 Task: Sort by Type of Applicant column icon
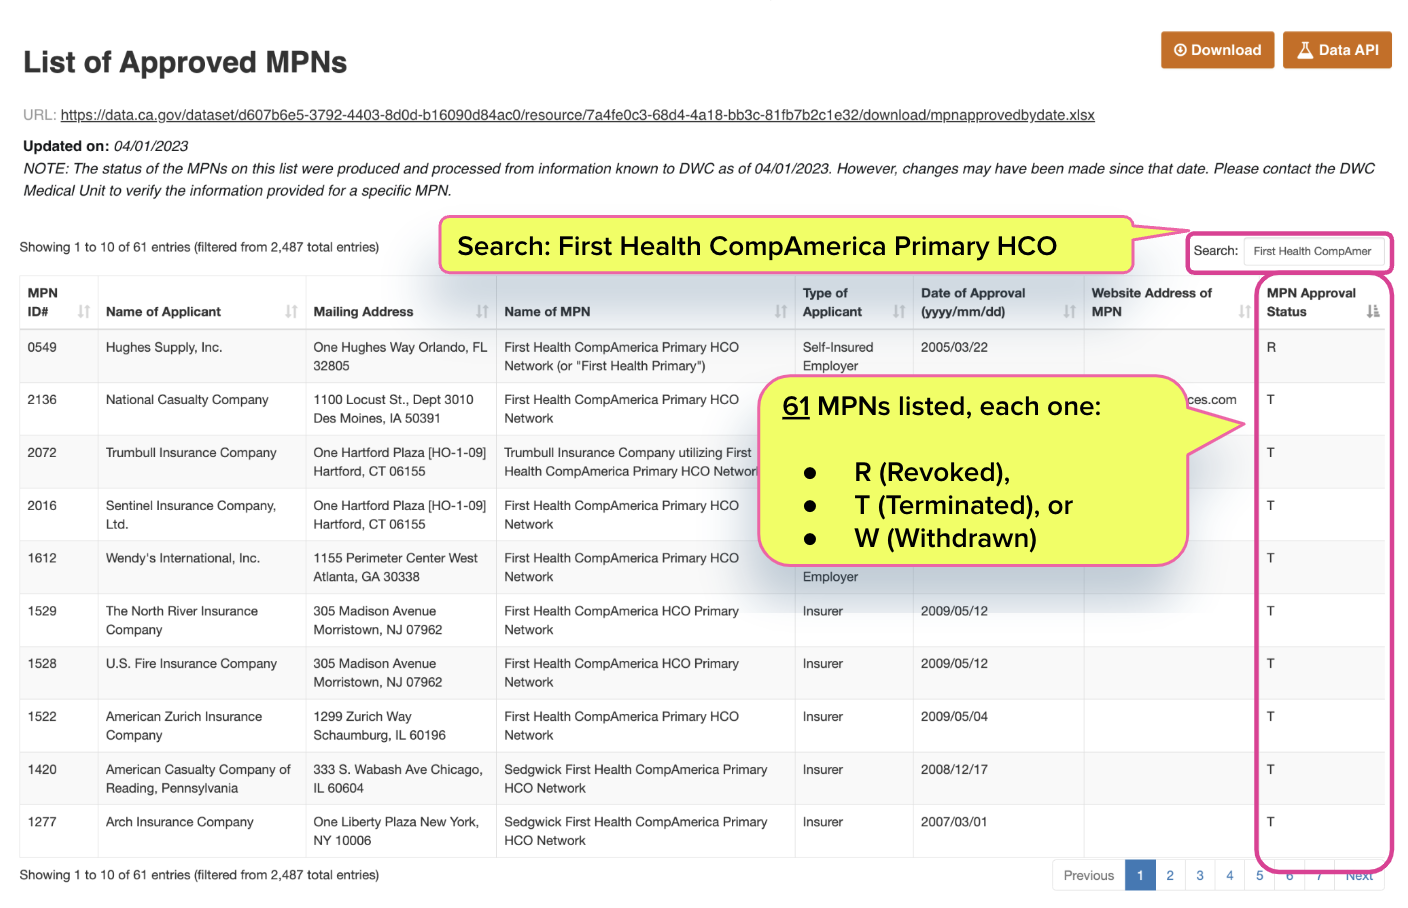pyautogui.click(x=898, y=312)
